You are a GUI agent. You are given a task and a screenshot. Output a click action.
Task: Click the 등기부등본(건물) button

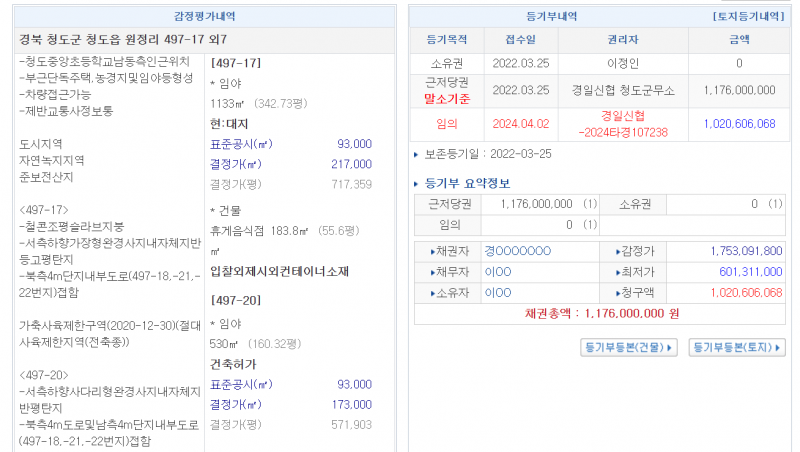(x=628, y=347)
